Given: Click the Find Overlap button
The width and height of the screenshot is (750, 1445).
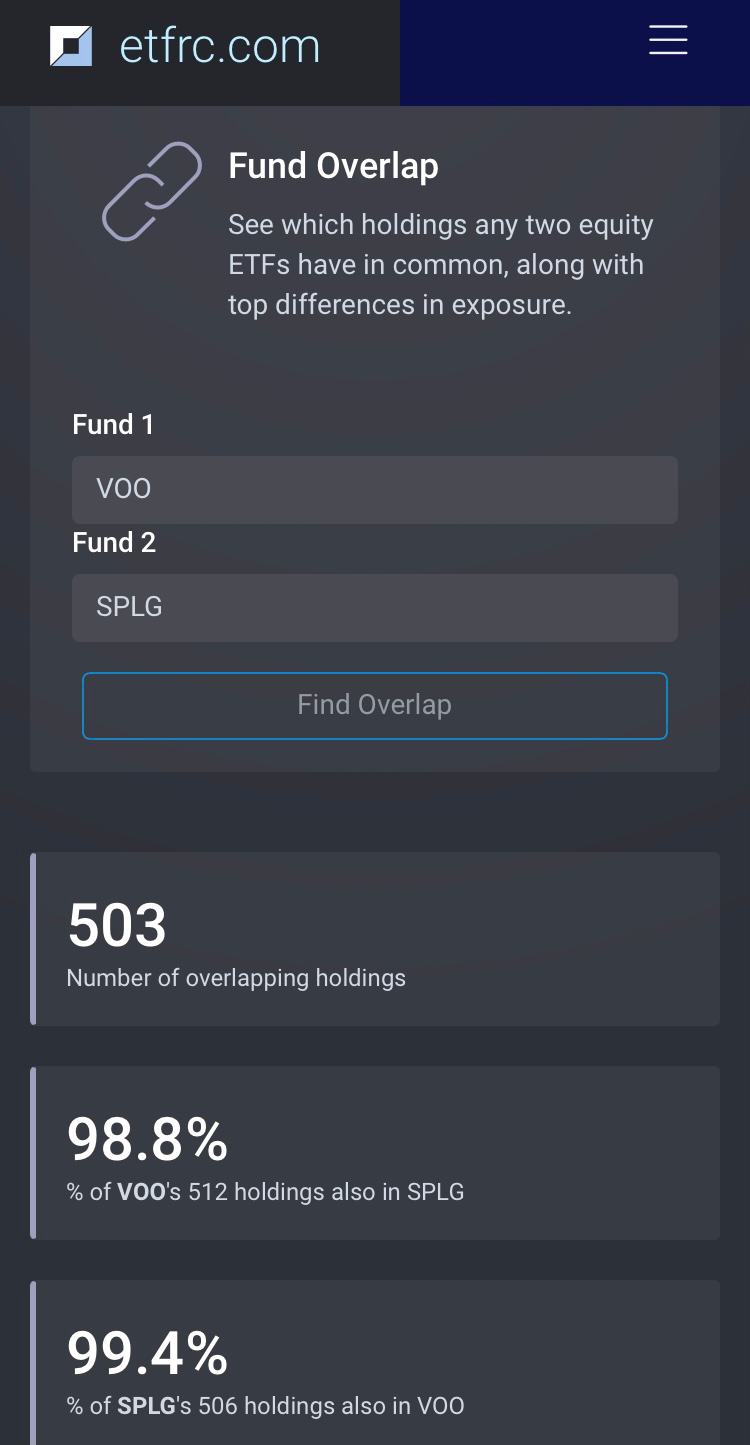Looking at the screenshot, I should [374, 706].
